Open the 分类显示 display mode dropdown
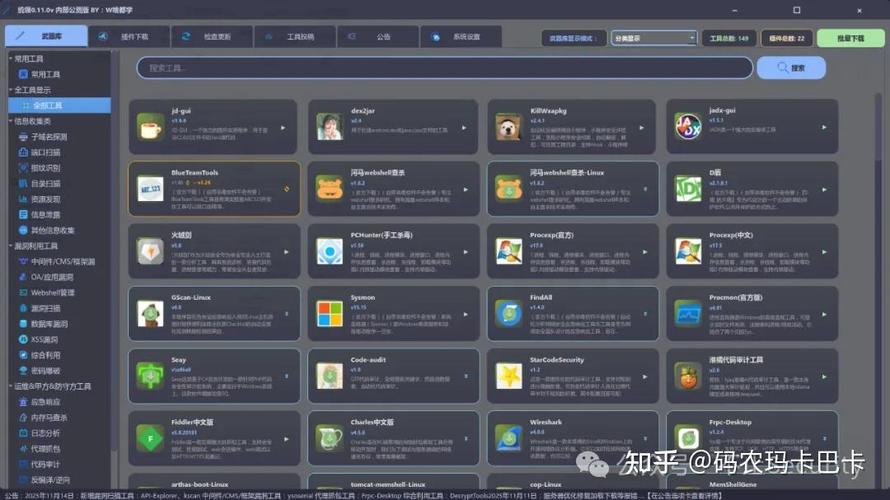This screenshot has height=500, width=890. [654, 38]
